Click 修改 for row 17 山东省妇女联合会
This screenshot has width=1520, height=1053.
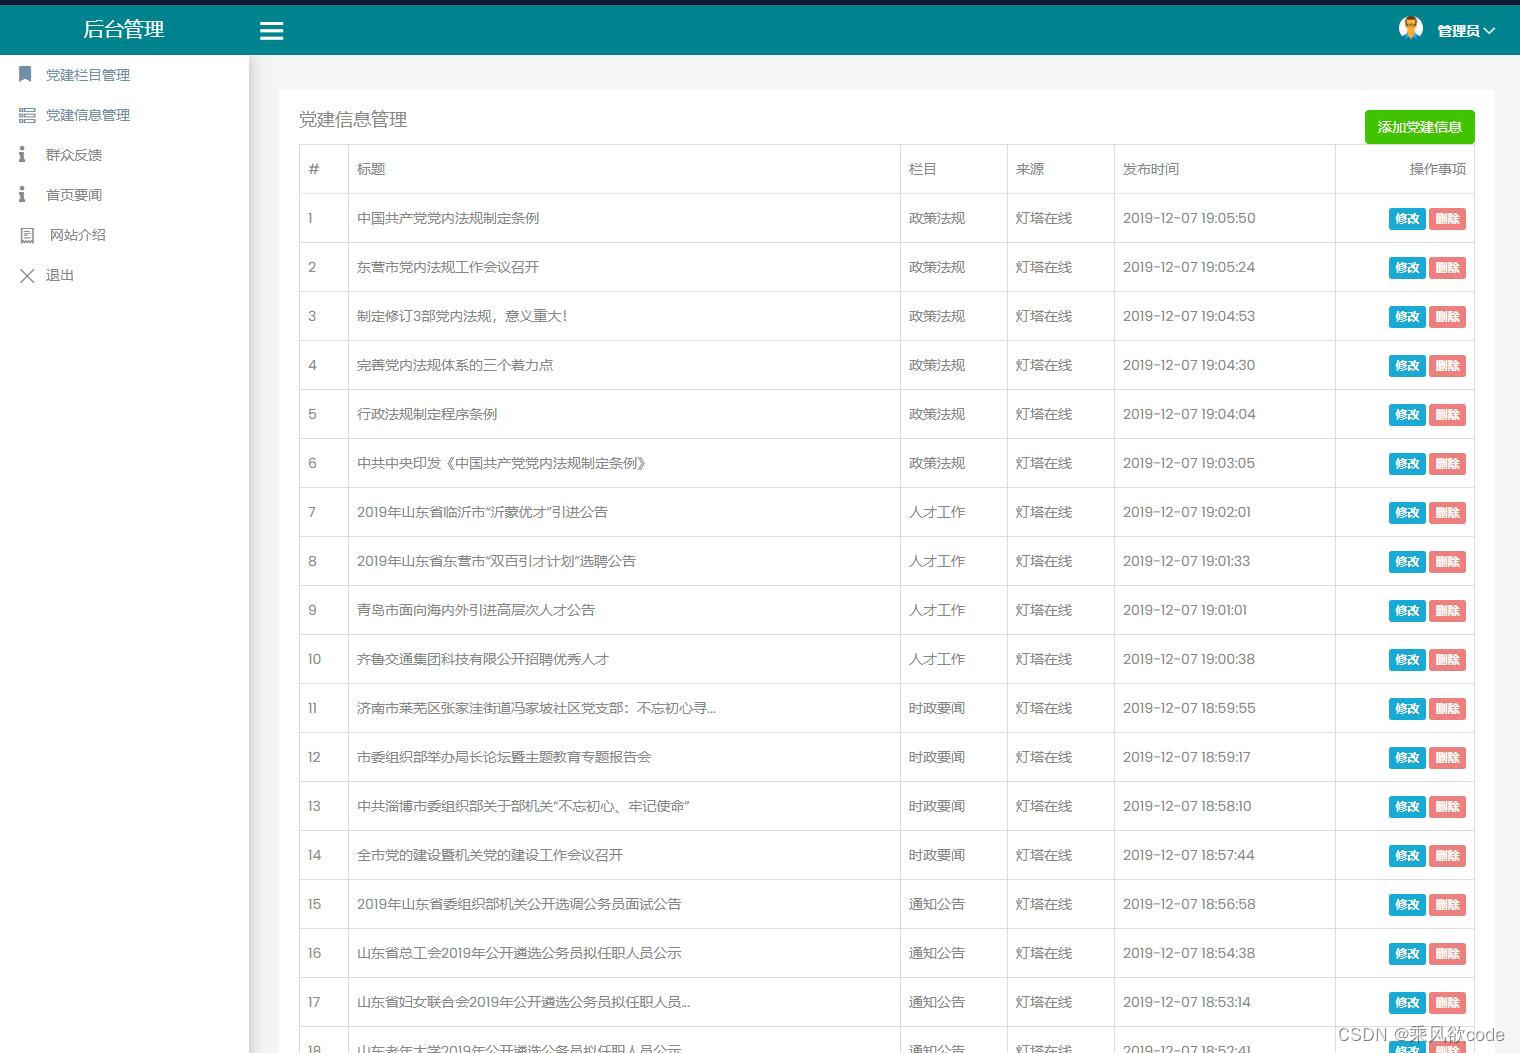tap(1407, 1003)
